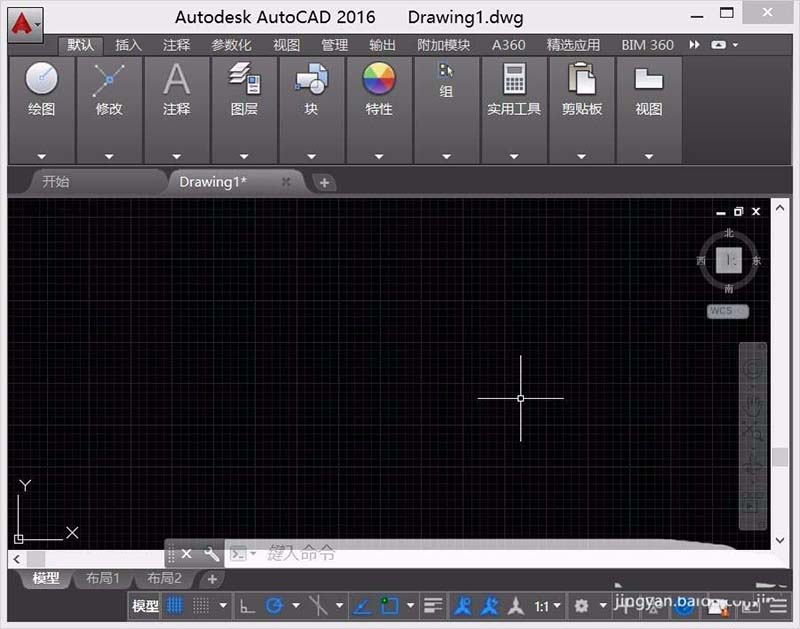Expand the 绘图 panel dropdown arrow
This screenshot has width=800, height=629.
42,157
